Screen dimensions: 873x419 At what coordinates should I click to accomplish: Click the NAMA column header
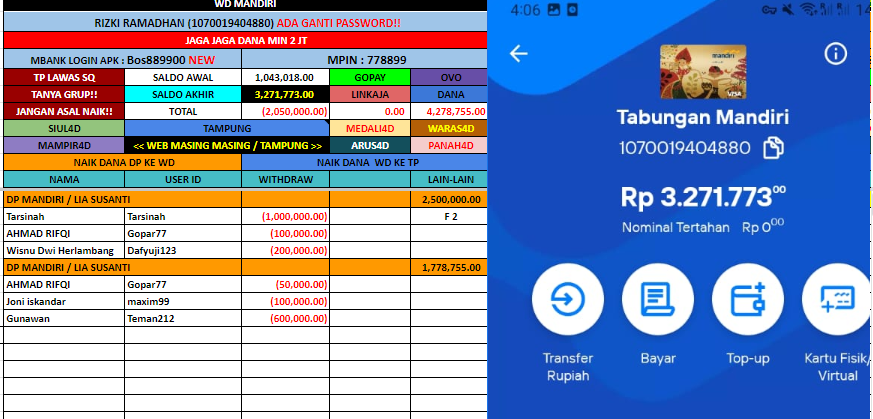click(x=64, y=179)
